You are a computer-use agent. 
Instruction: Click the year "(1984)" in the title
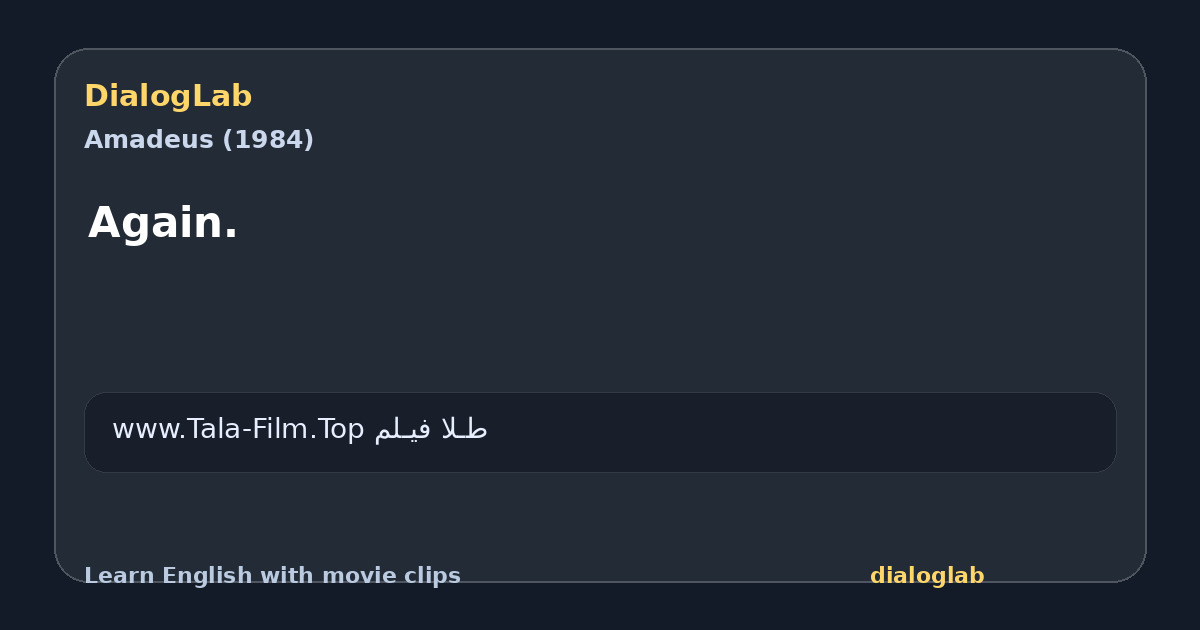coord(268,140)
